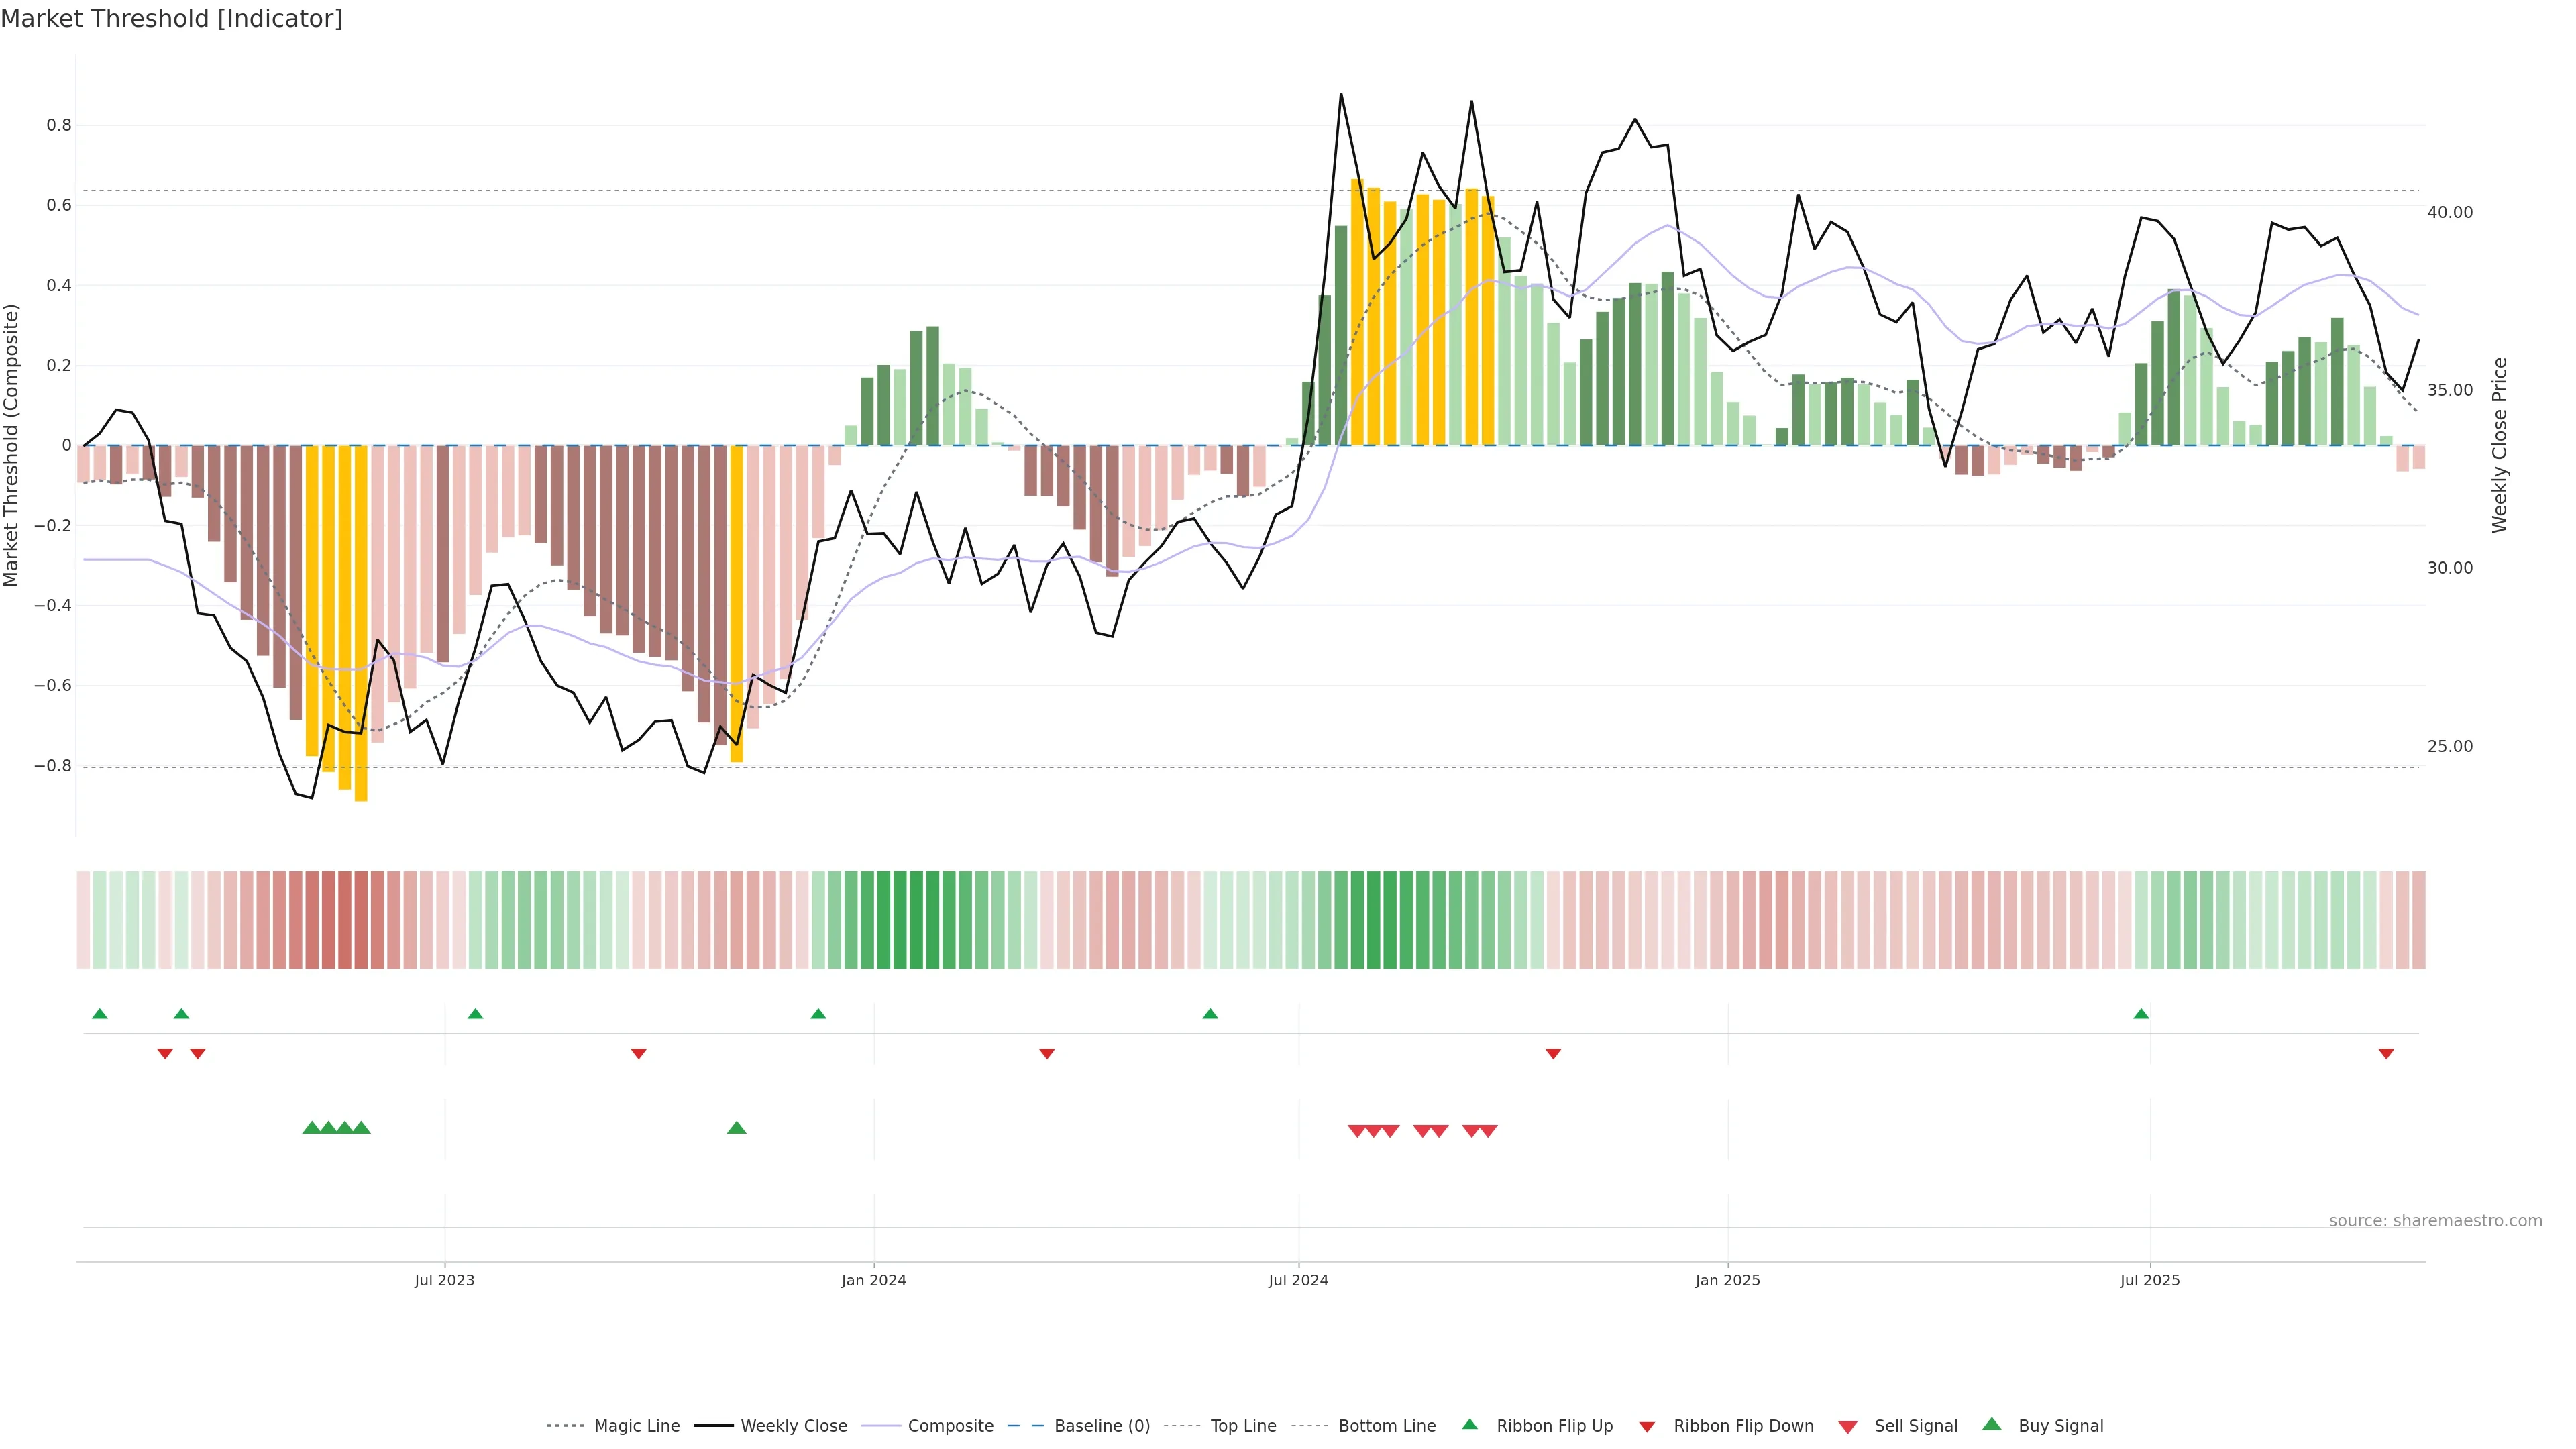Click the Ribbon Flip Down legend triangle
This screenshot has height=1449, width=2576.
(1647, 1427)
